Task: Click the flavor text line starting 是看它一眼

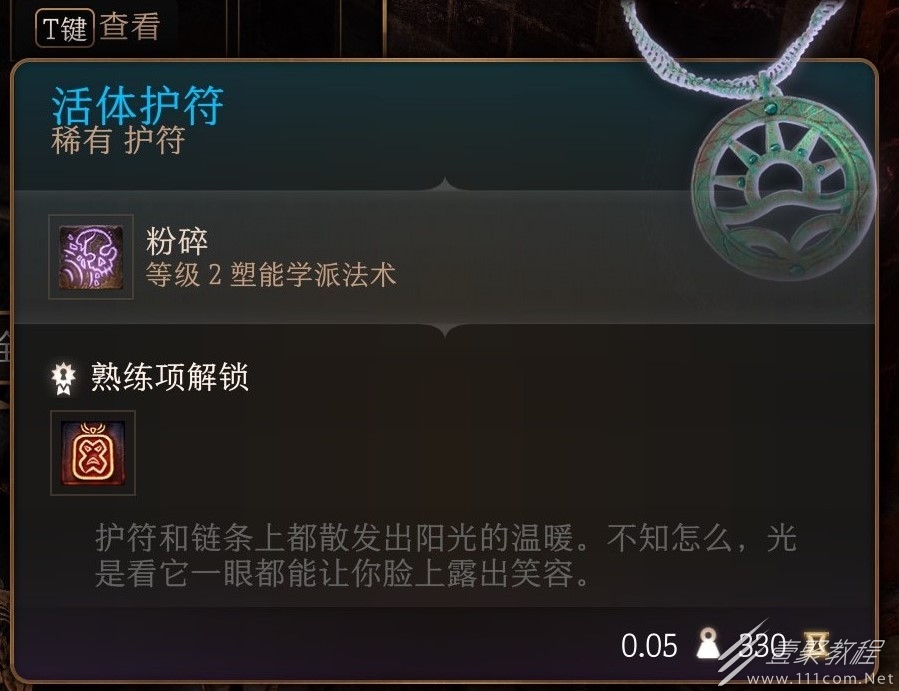Action: click(342, 573)
